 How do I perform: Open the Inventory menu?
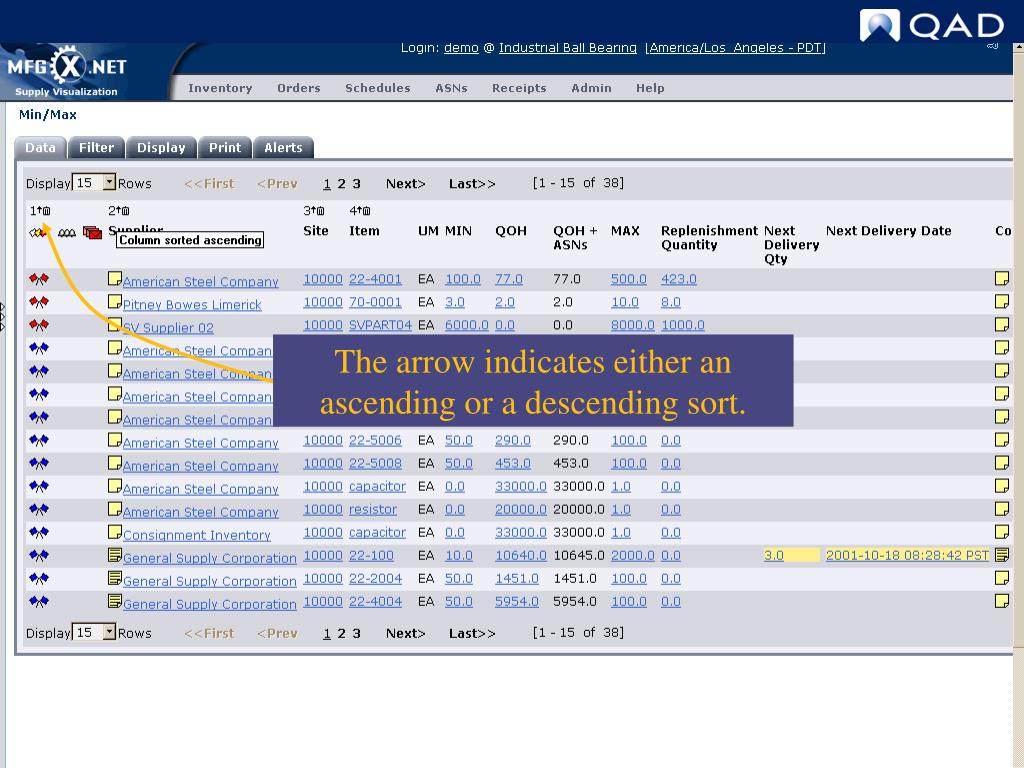click(x=220, y=88)
